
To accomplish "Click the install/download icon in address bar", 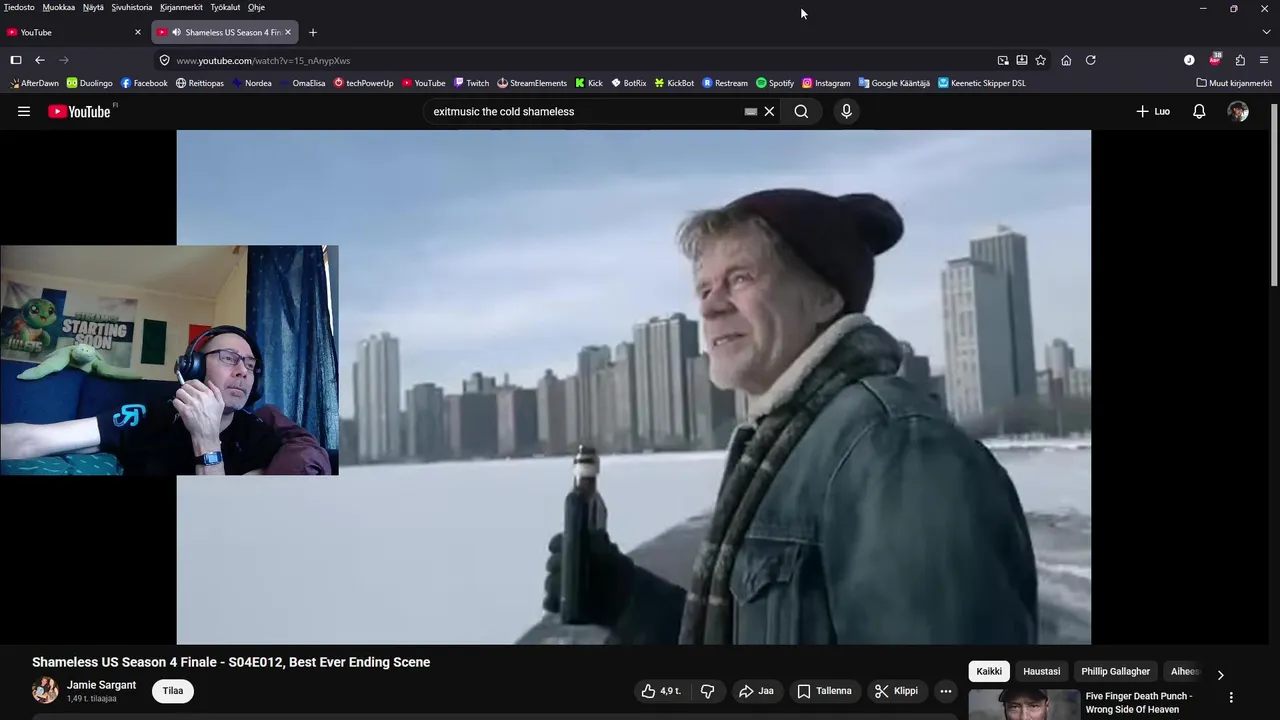I will point(1022,60).
